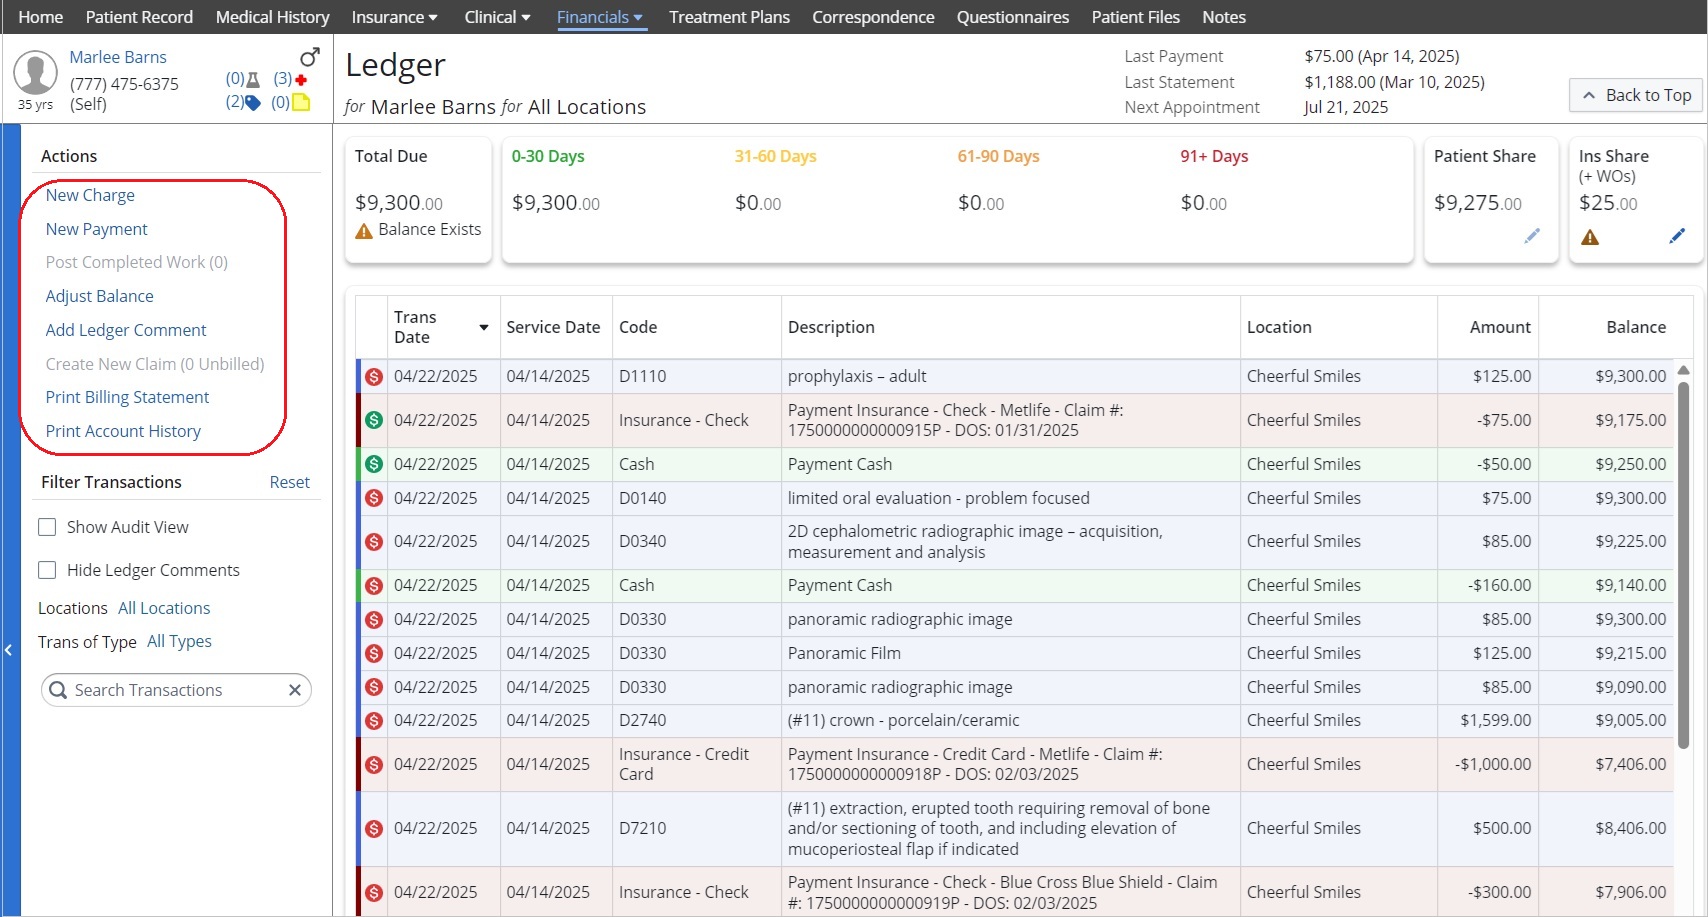Click green dollar icon on -$50.00 cash payment
Screen dimensions: 1708x917
coord(374,464)
